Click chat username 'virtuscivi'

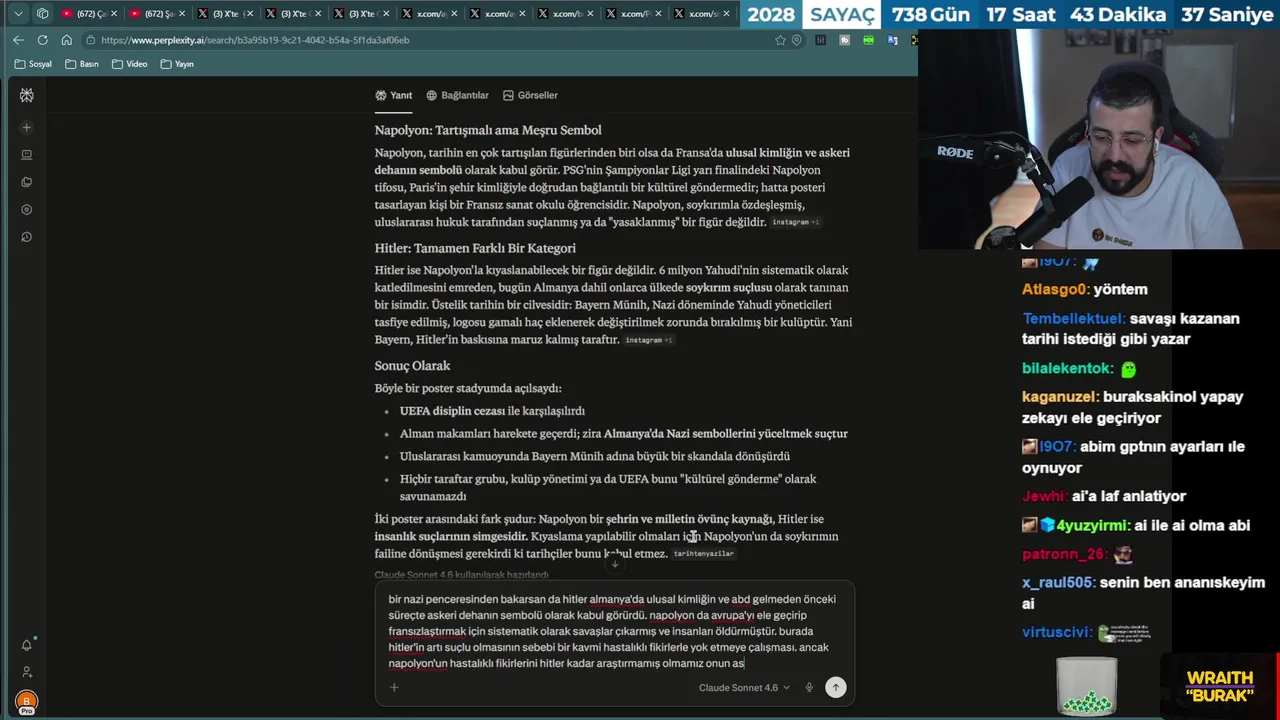pos(1057,632)
